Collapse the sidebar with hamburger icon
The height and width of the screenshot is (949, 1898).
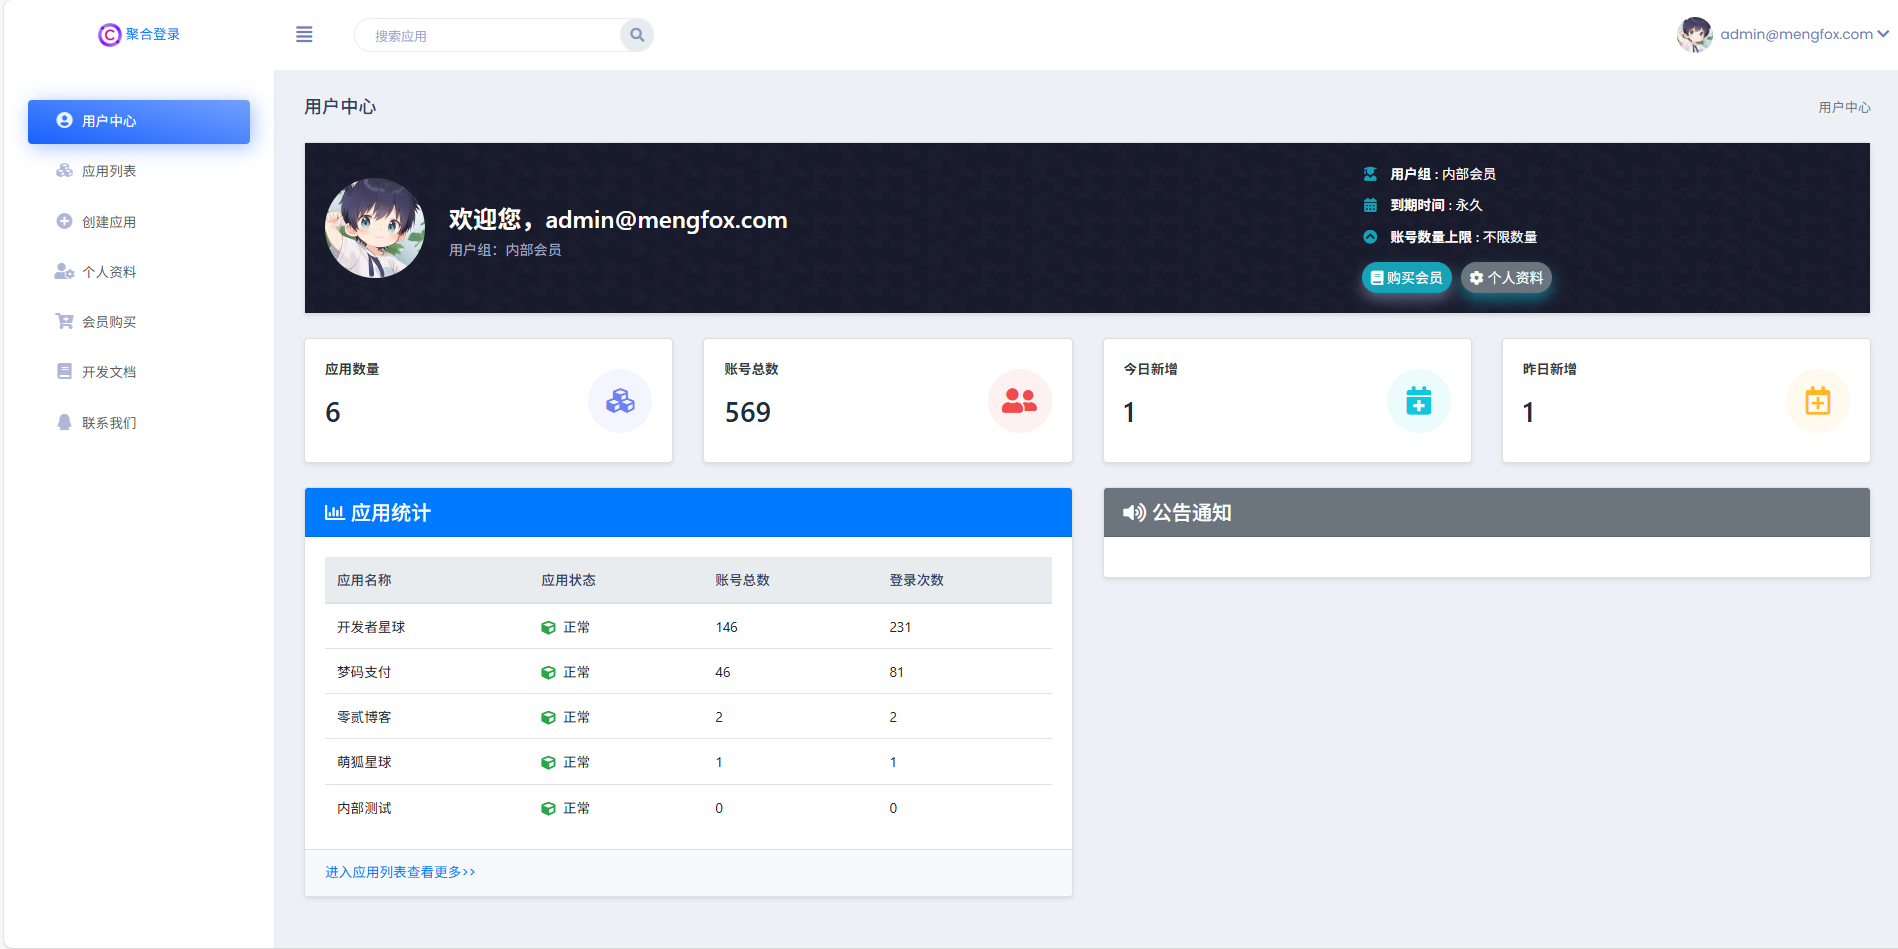(304, 34)
